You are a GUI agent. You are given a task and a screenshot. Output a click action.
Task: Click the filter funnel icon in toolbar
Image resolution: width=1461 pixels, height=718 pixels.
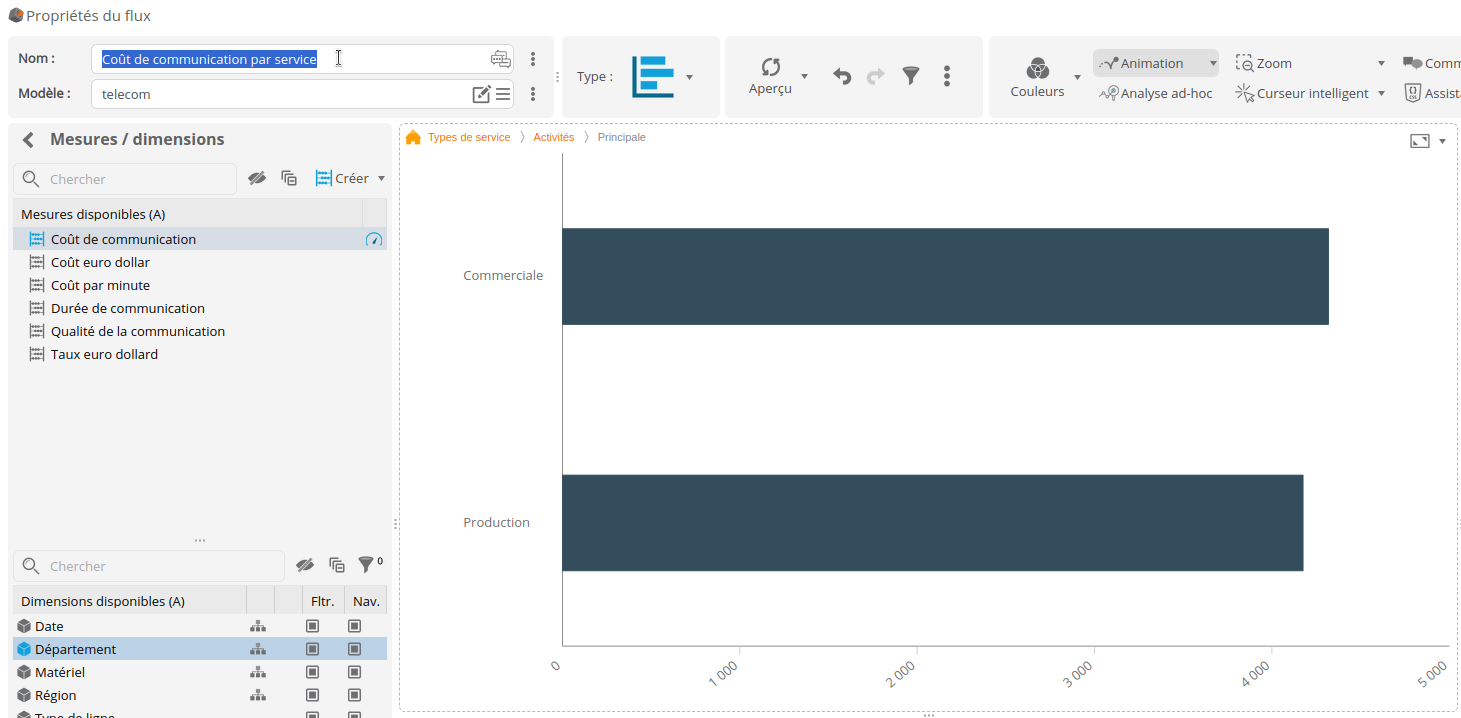click(911, 76)
